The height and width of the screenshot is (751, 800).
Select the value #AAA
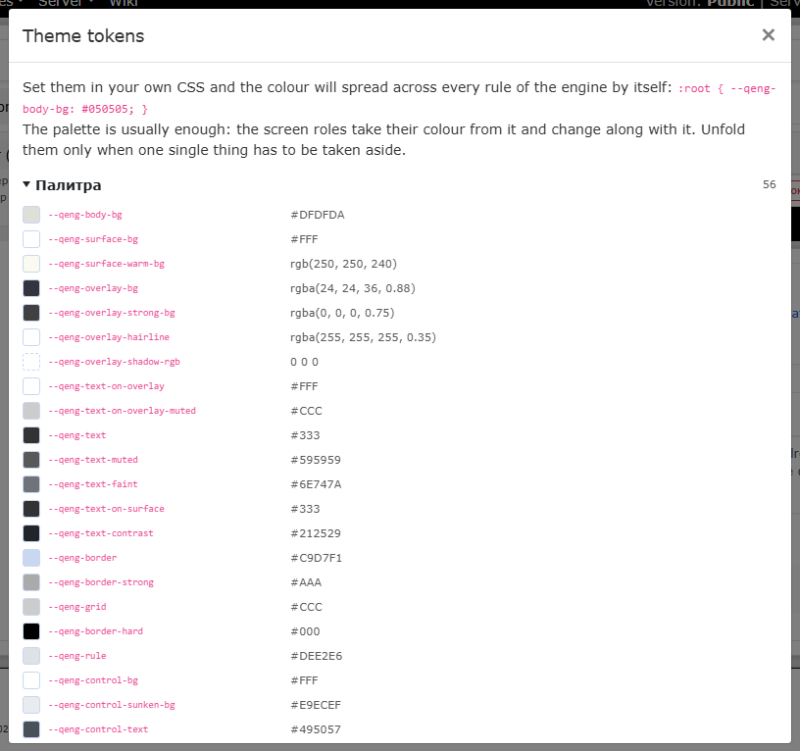click(x=306, y=582)
